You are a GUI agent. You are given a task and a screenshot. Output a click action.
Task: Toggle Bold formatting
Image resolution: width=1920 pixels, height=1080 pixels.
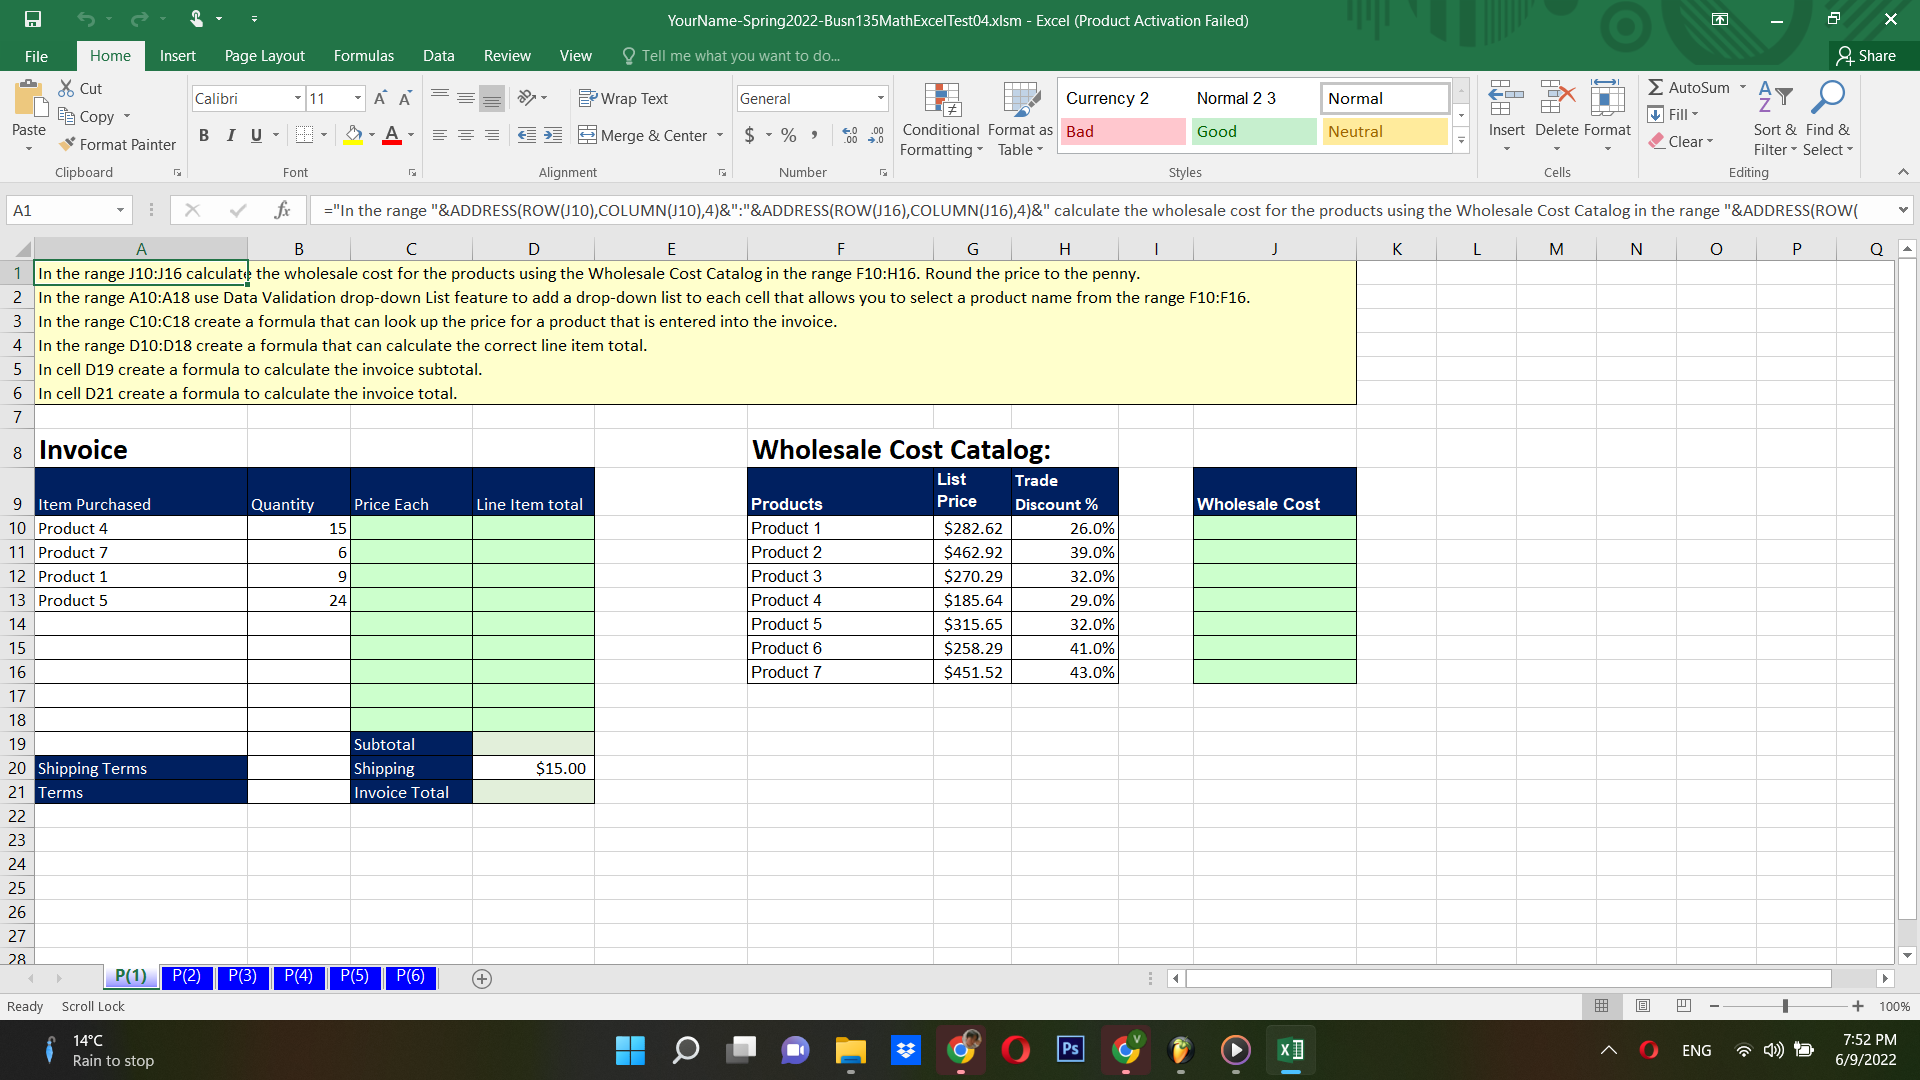[x=204, y=135]
